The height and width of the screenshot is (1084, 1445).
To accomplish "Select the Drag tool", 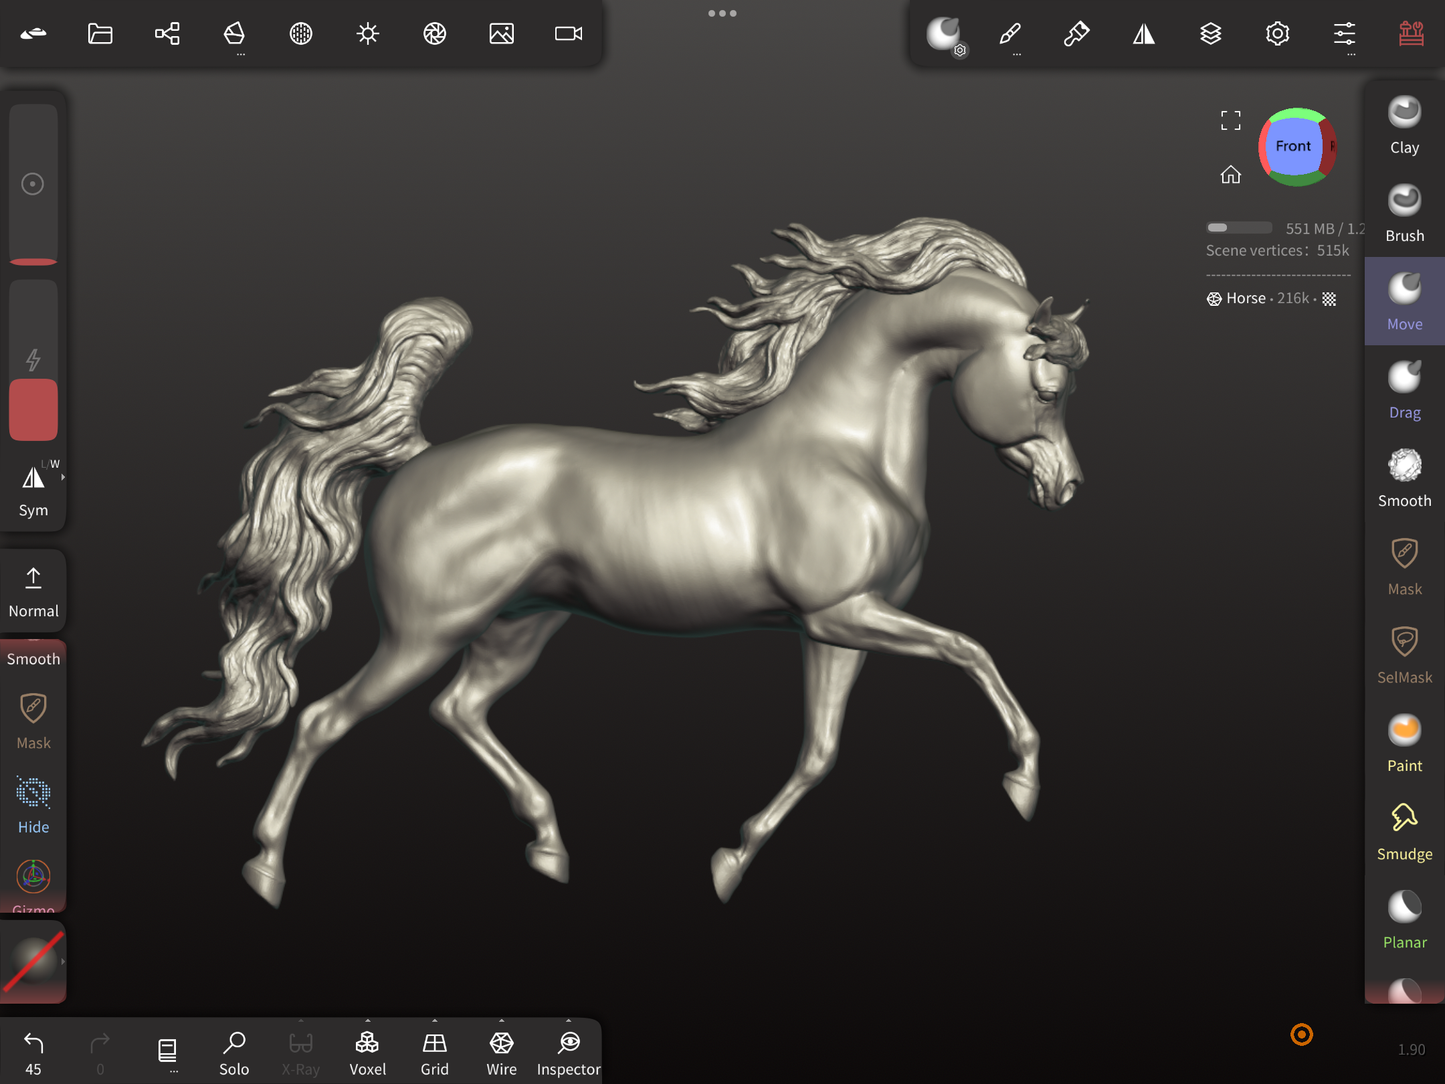I will 1404,390.
